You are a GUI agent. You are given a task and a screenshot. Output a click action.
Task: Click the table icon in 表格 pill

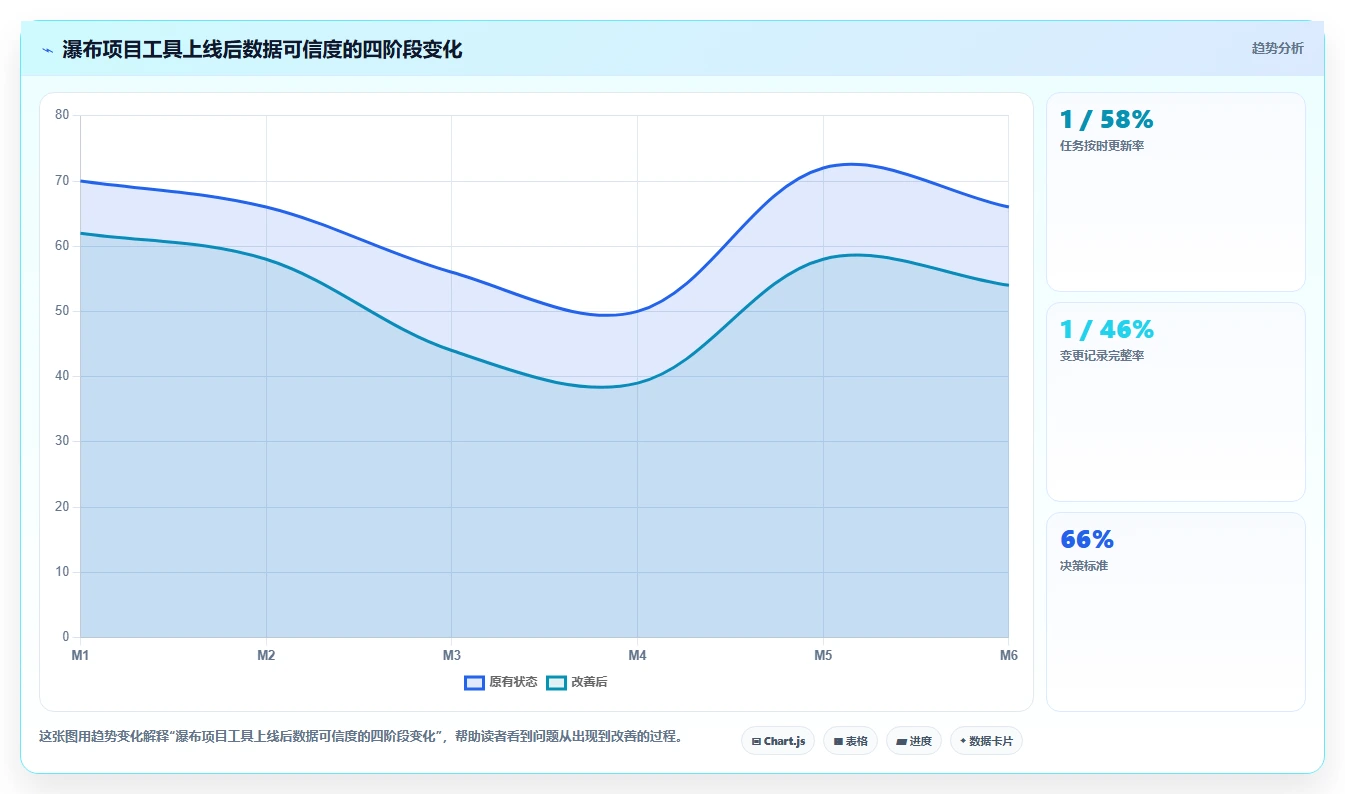[838, 742]
